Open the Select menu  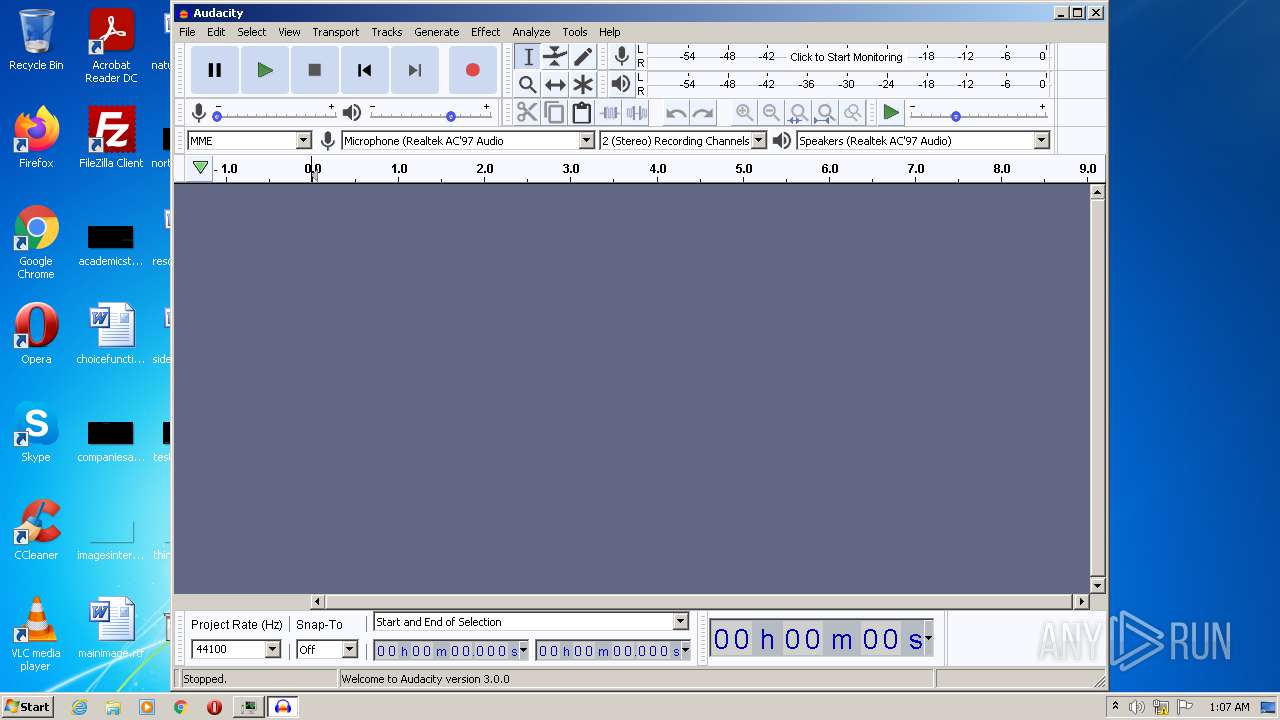pos(252,32)
